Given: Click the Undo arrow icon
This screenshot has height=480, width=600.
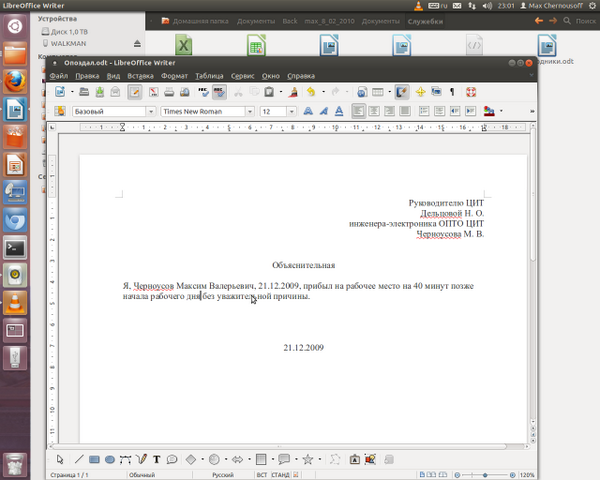Looking at the screenshot, I should [x=311, y=92].
